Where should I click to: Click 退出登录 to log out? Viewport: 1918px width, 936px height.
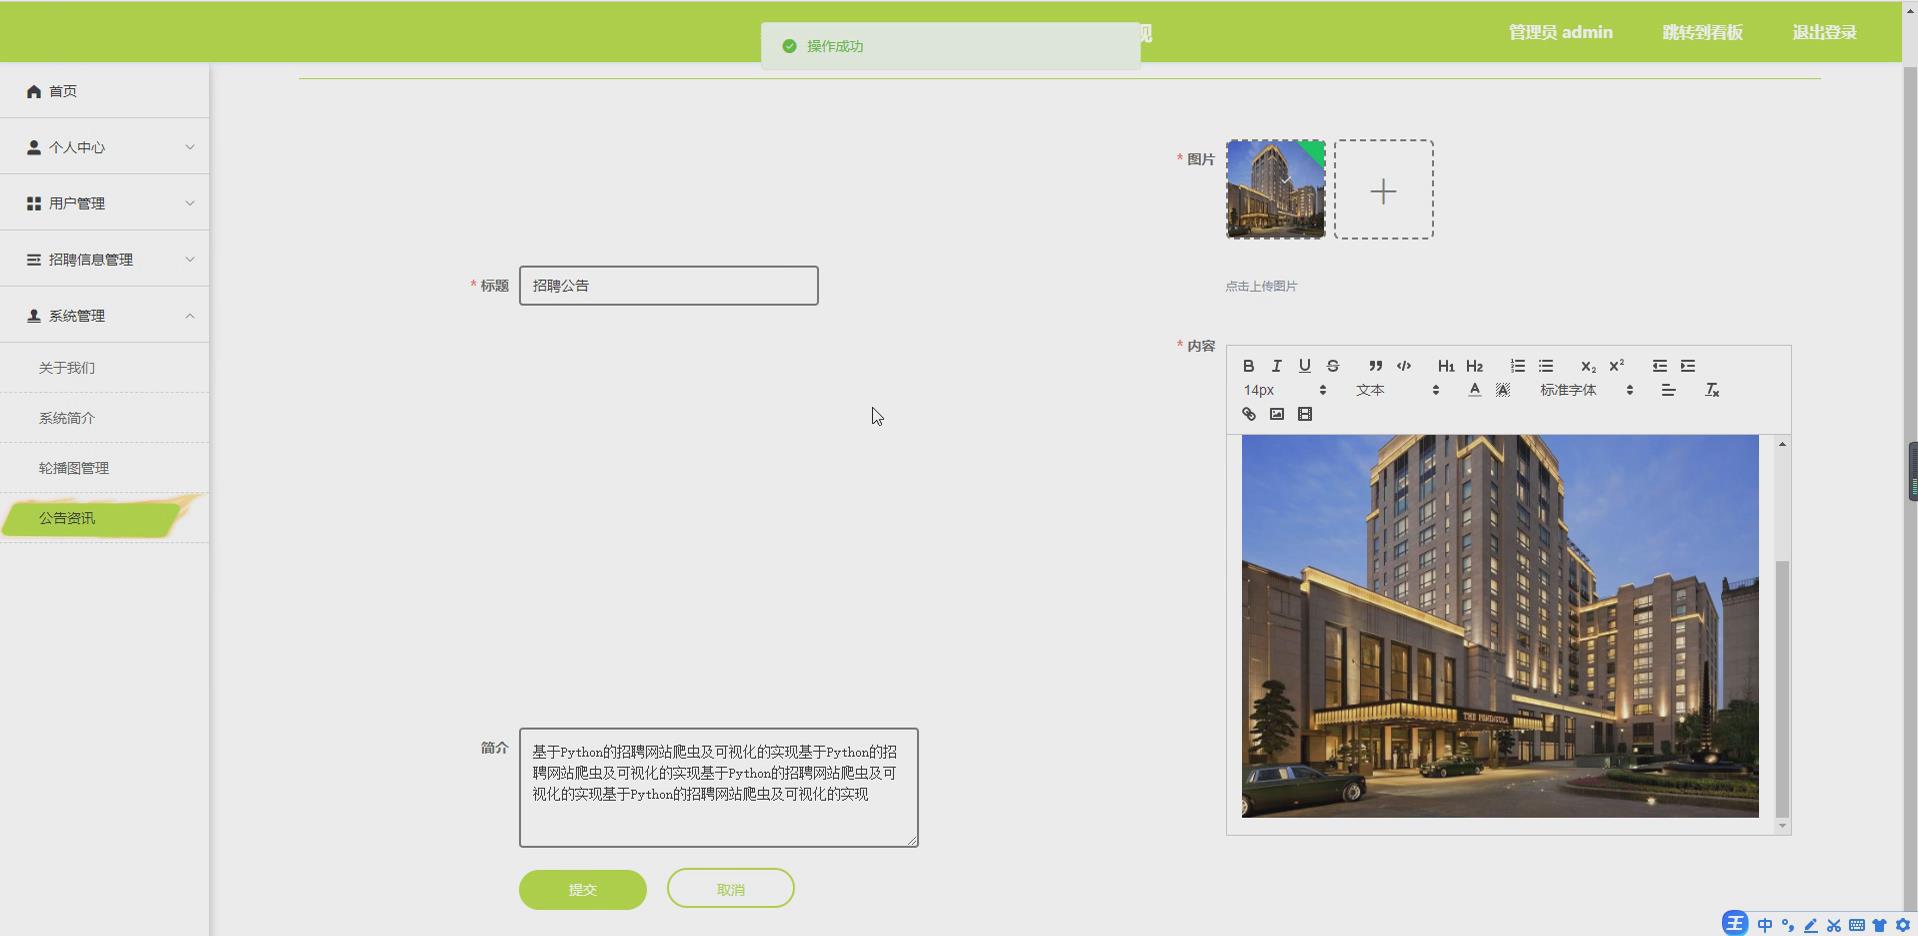coord(1824,32)
